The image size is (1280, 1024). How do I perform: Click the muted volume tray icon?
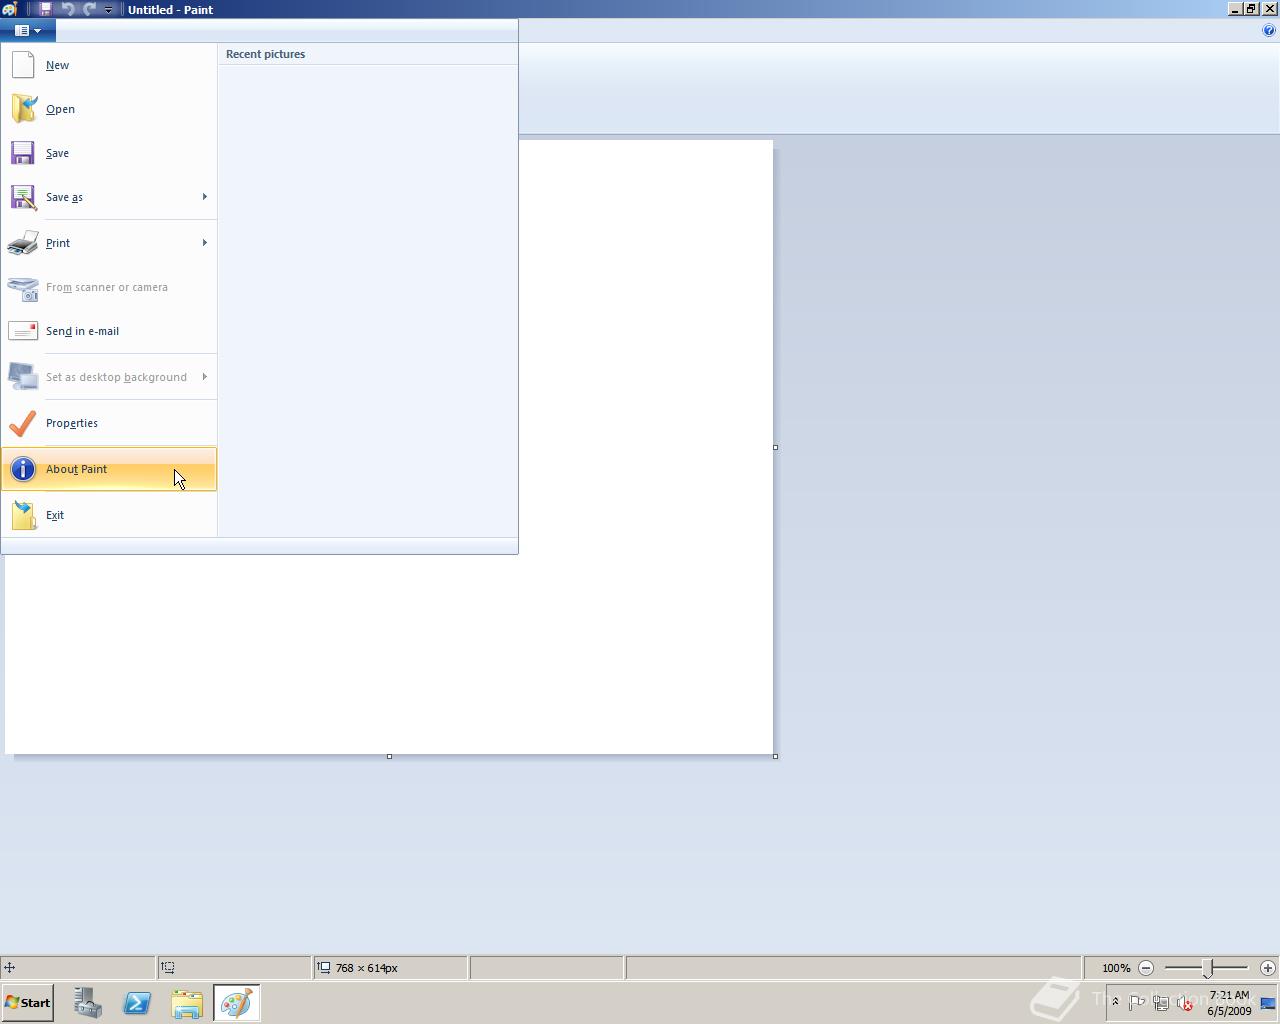click(x=1185, y=1003)
